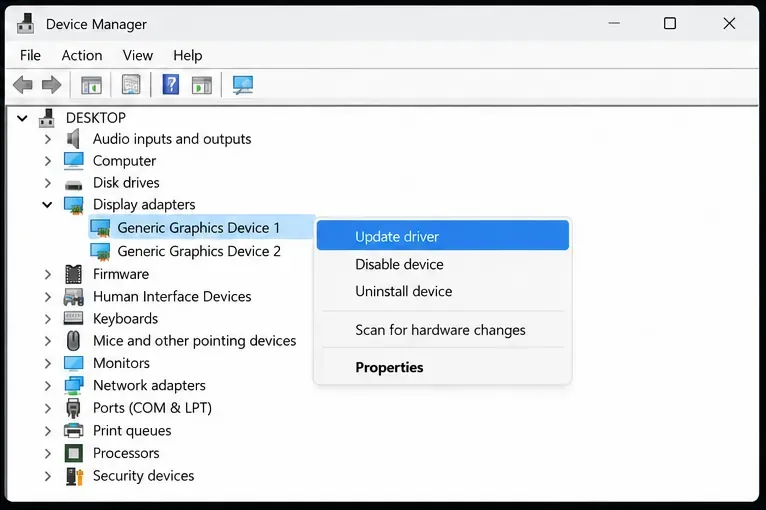
Task: Click the Human Interface Devices icon
Action: (x=74, y=297)
